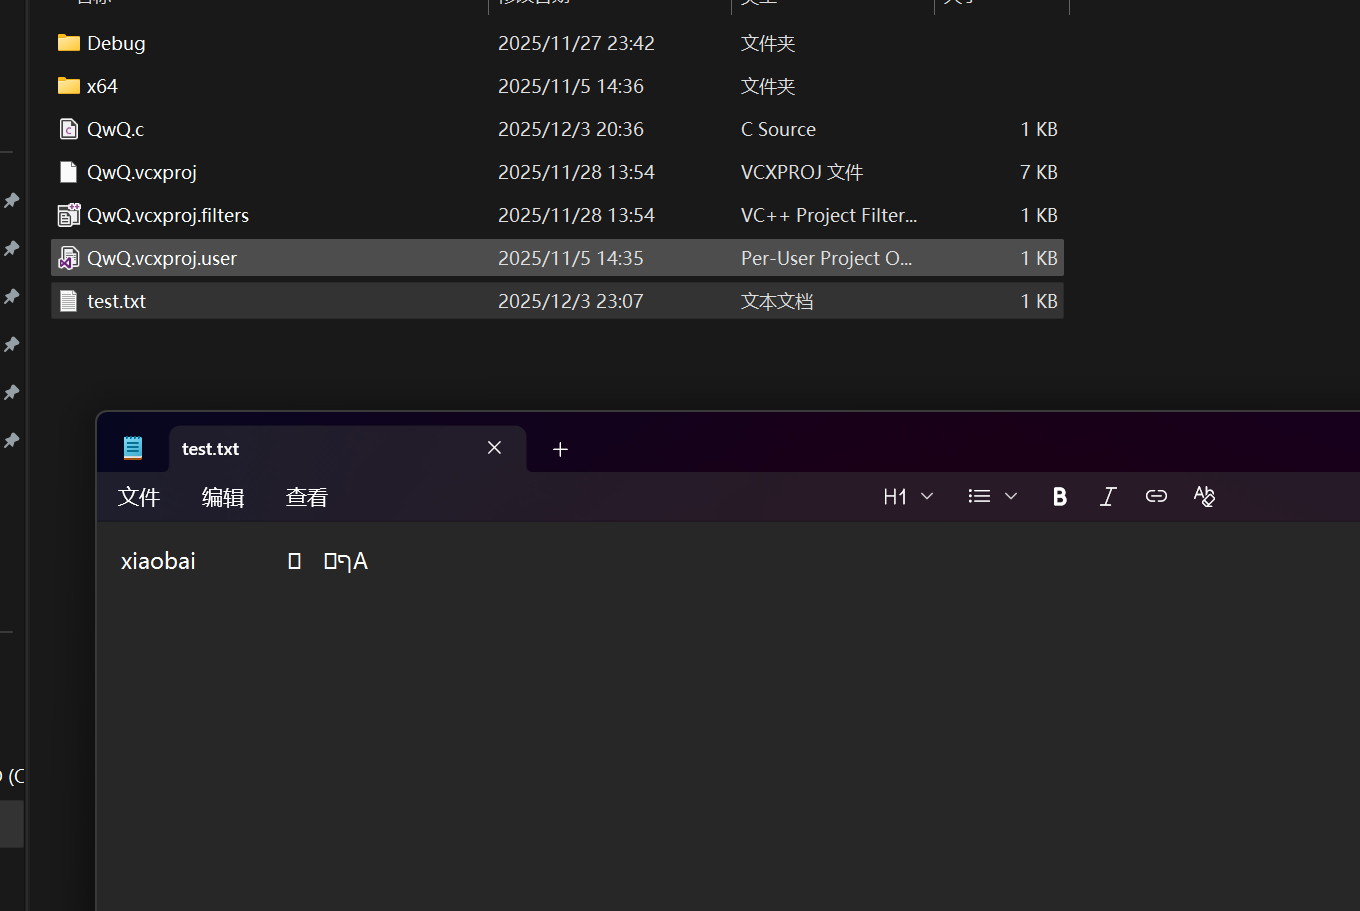Image resolution: width=1360 pixels, height=911 pixels.
Task: Close the test.txt tab in Notepad
Action: tap(494, 448)
